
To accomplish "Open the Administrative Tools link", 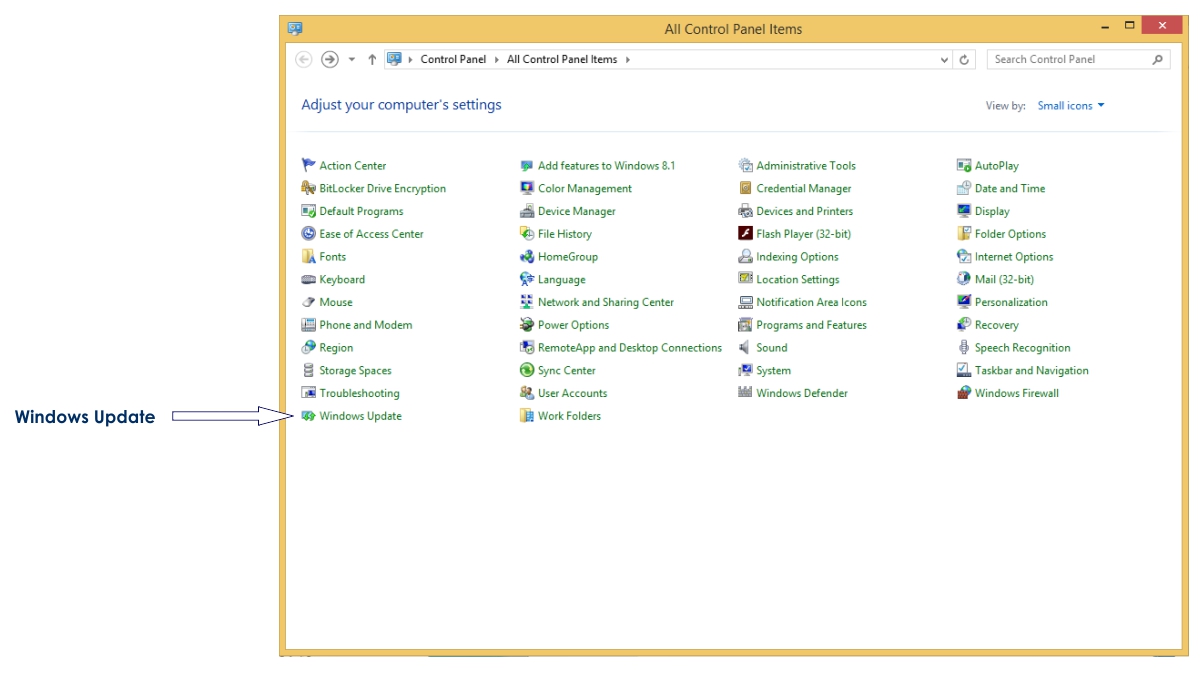I will click(806, 166).
